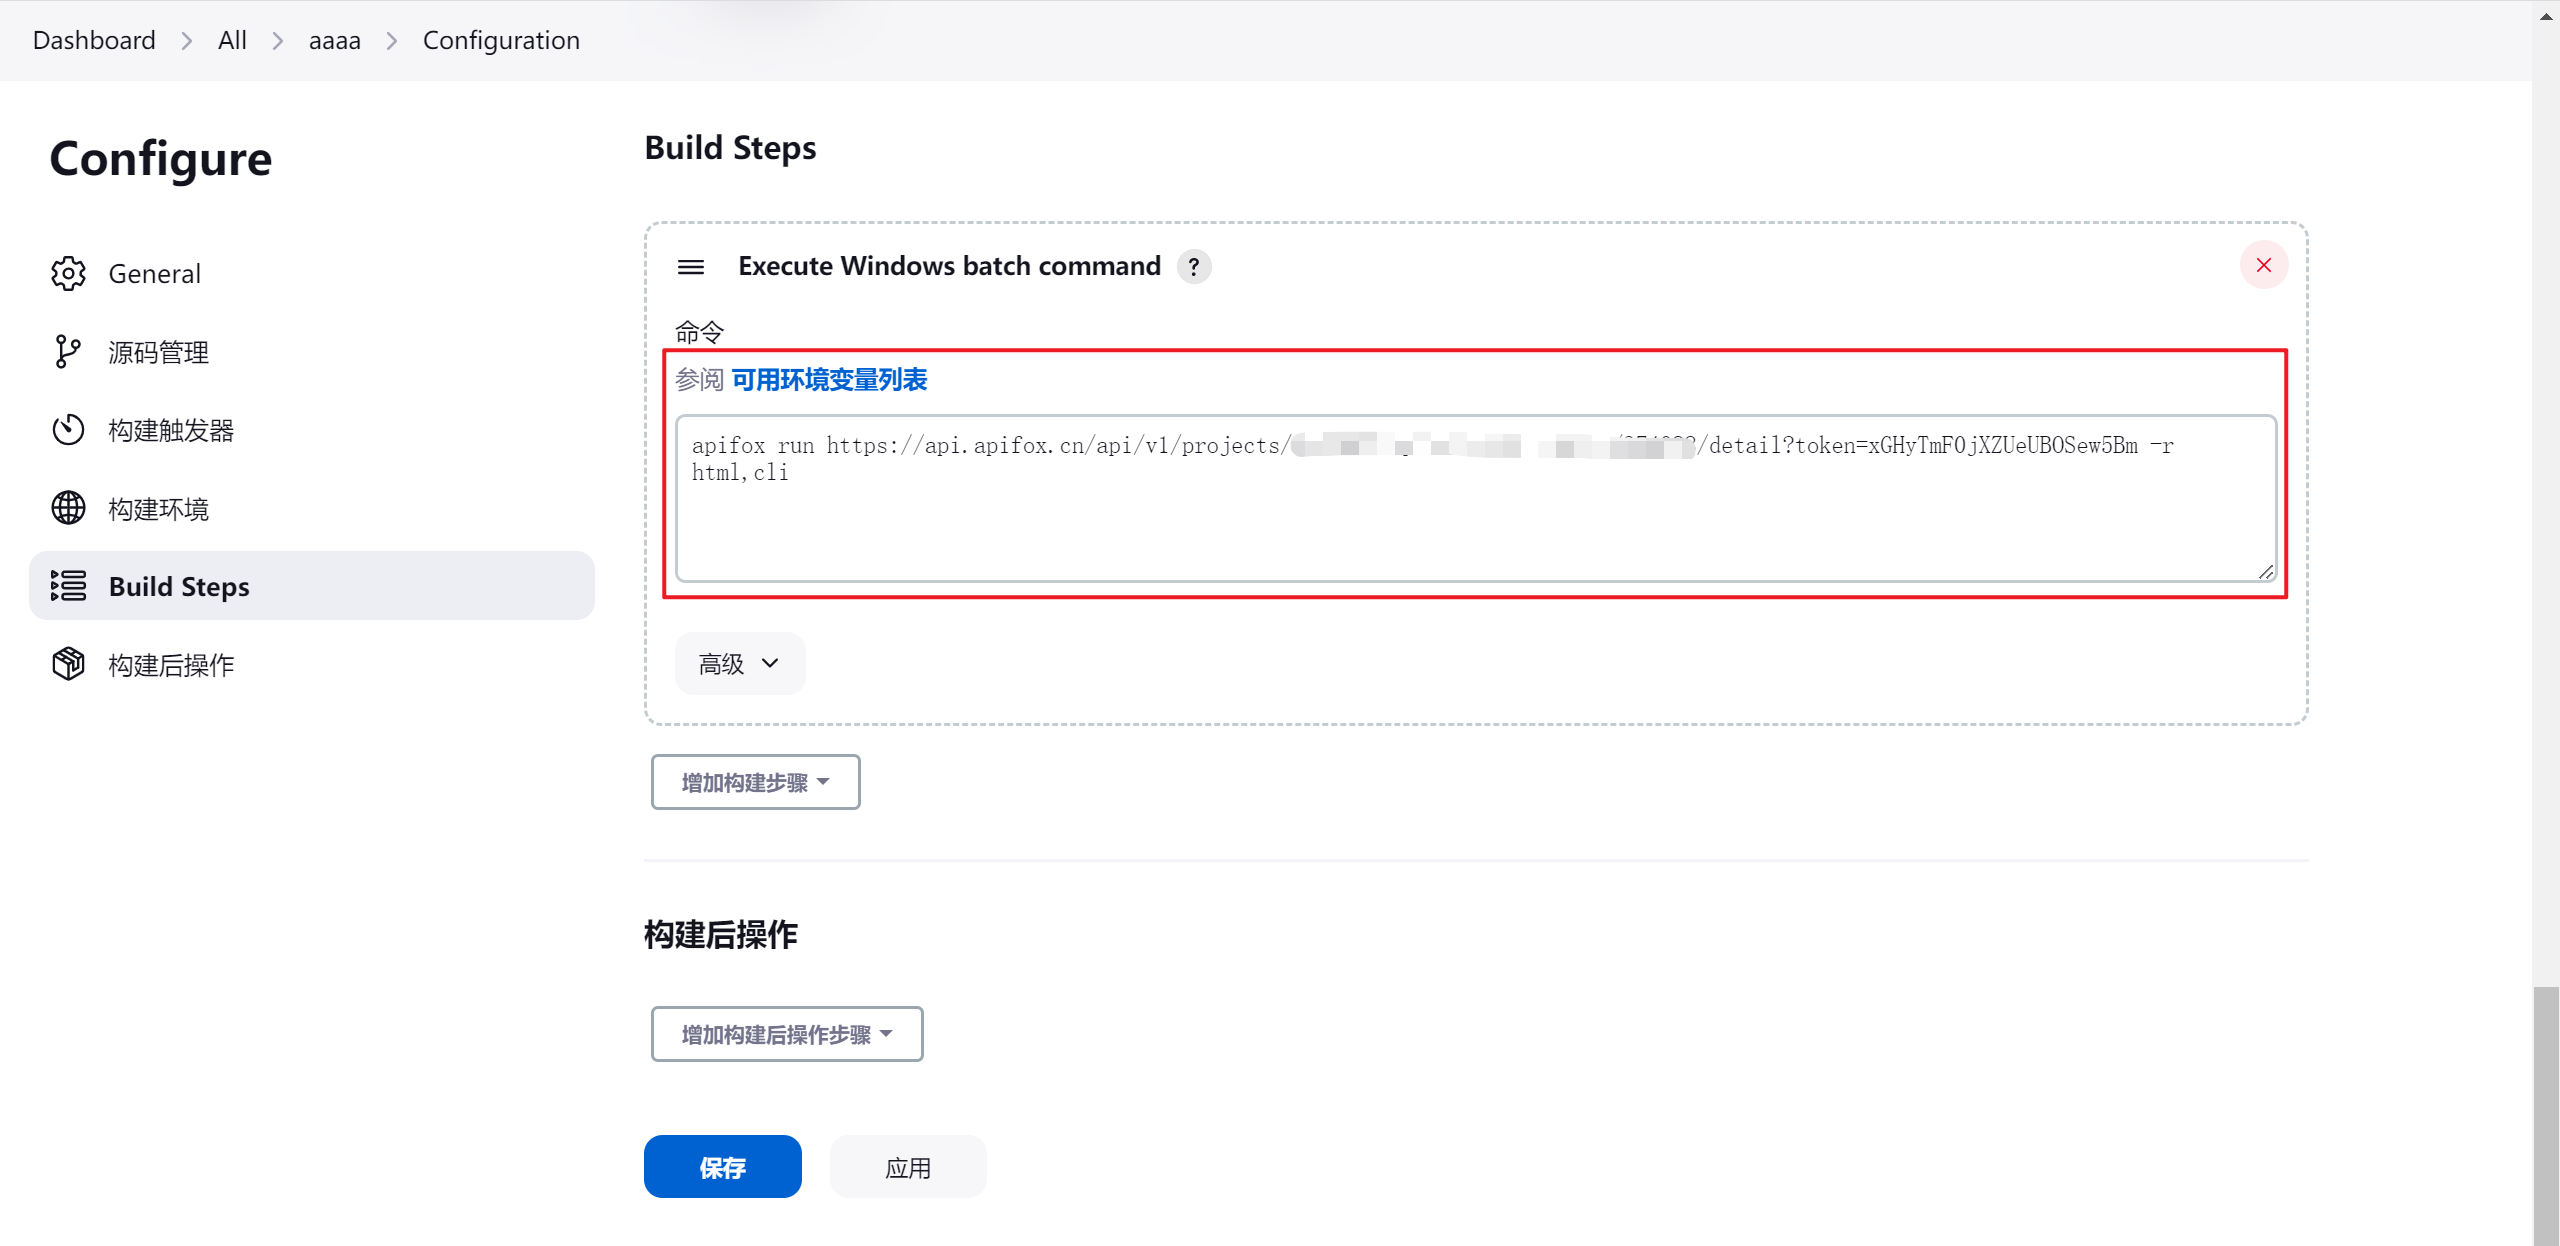The height and width of the screenshot is (1246, 2560).
Task: Click the 应用 apply button
Action: coord(907,1167)
